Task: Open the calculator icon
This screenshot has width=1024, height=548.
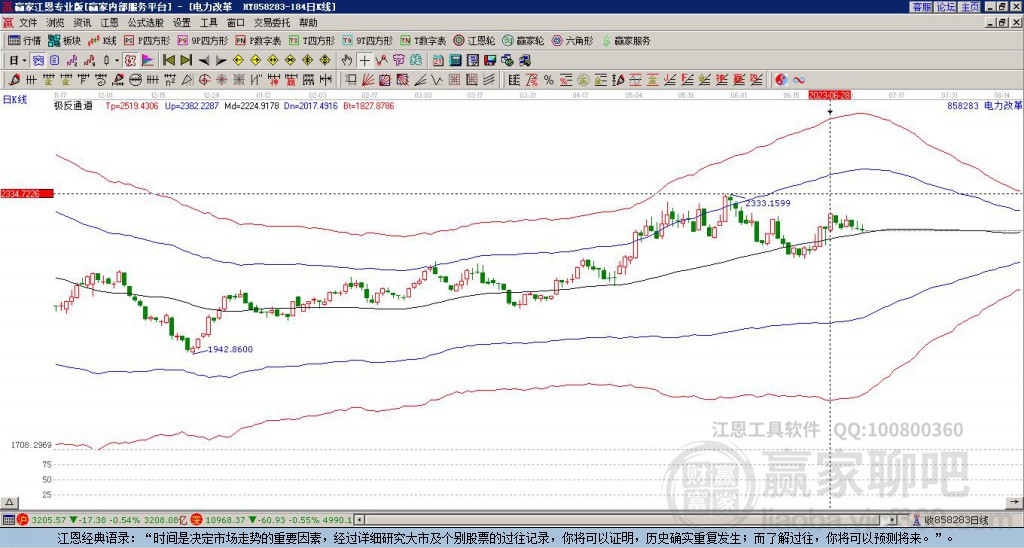Action: 455,61
